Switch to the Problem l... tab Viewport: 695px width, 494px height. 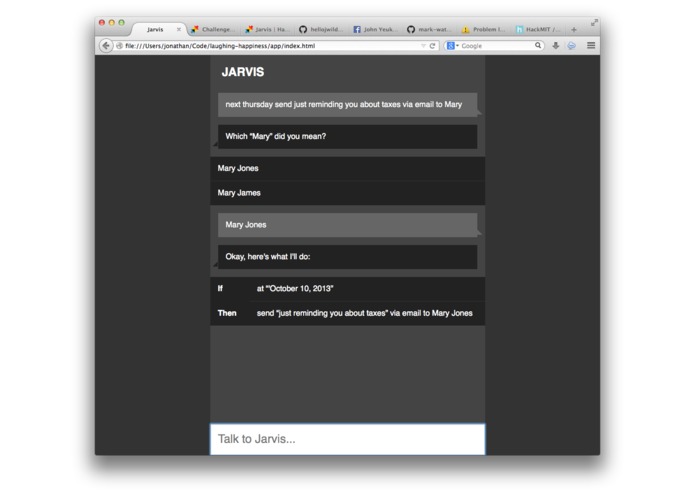point(483,29)
